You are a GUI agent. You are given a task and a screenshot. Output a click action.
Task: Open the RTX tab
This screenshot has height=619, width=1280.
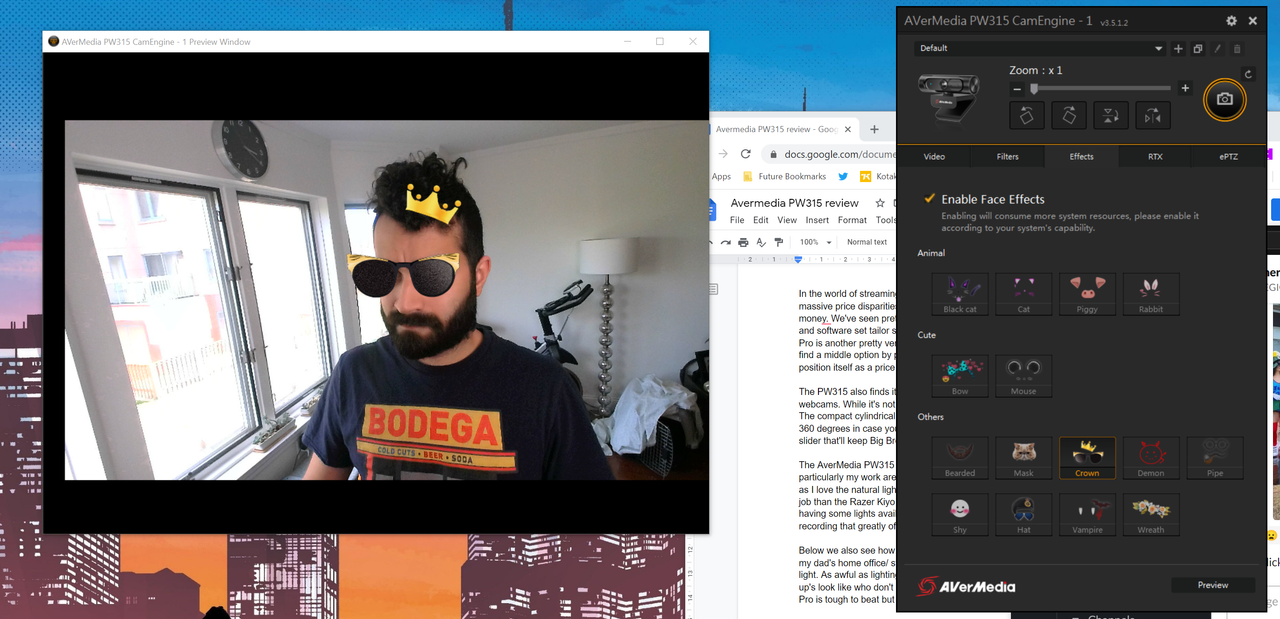(x=1155, y=156)
